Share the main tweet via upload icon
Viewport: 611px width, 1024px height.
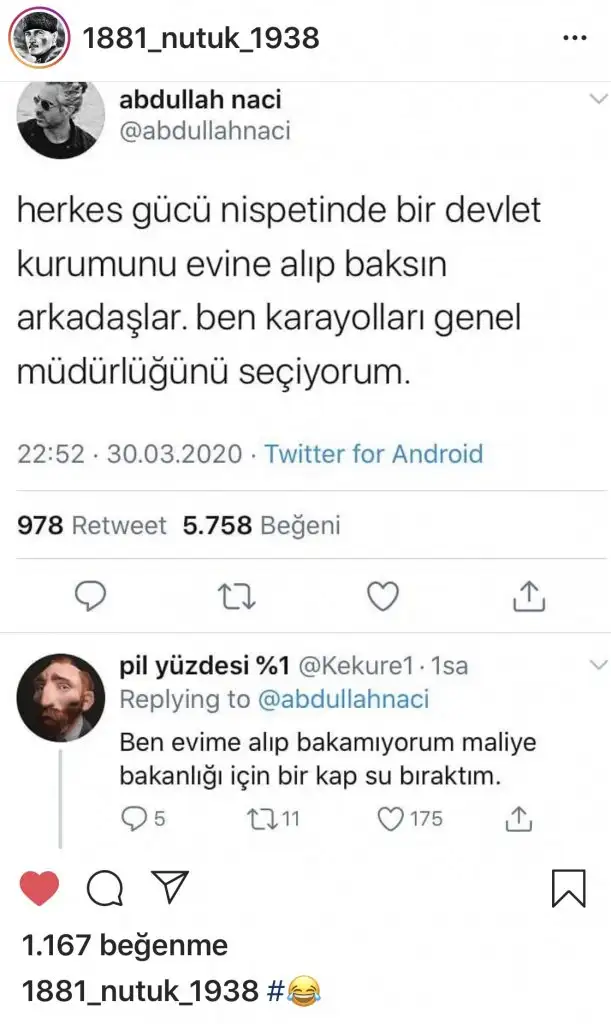click(527, 596)
